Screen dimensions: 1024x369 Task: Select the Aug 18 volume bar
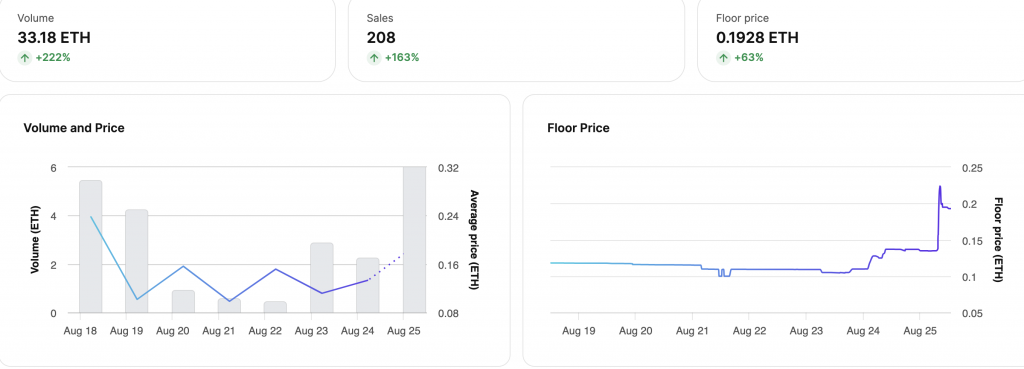pos(91,247)
